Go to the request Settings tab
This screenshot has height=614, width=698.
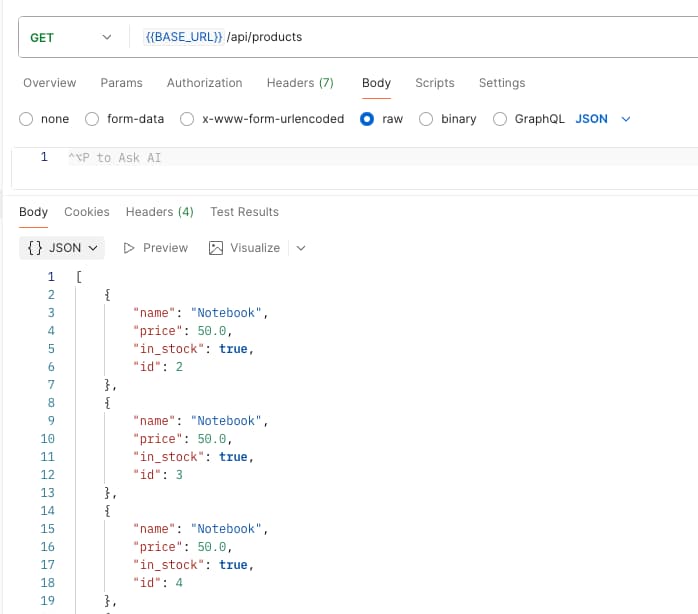[x=501, y=83]
